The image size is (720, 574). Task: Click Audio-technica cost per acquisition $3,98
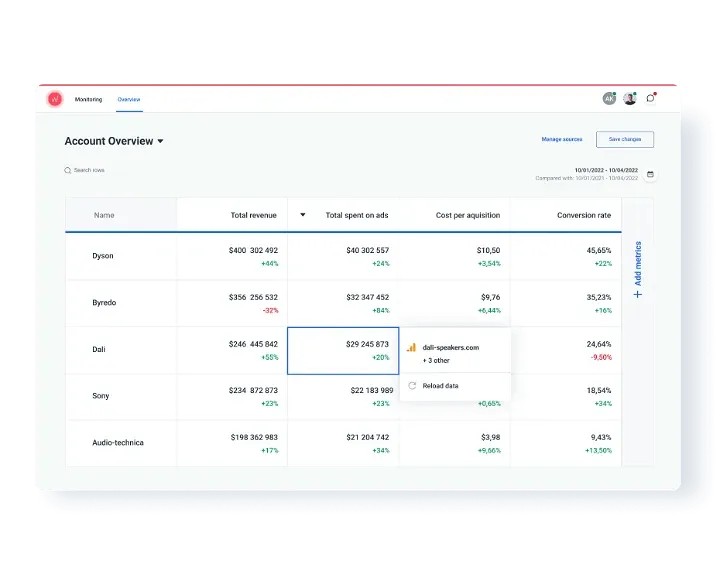pos(490,437)
